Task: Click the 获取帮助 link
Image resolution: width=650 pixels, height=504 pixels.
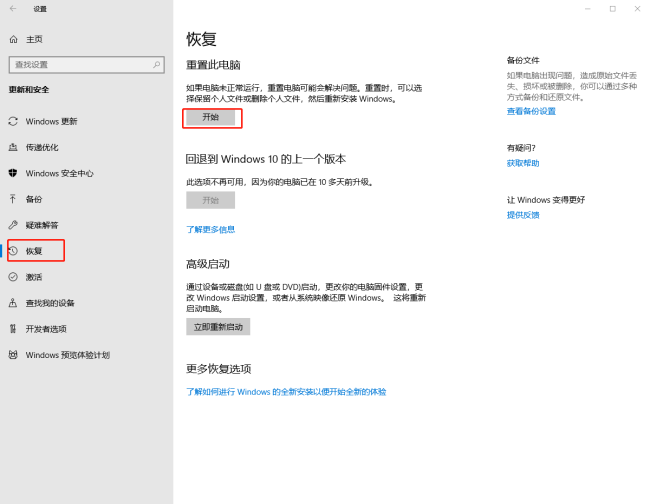Action: coord(523,163)
